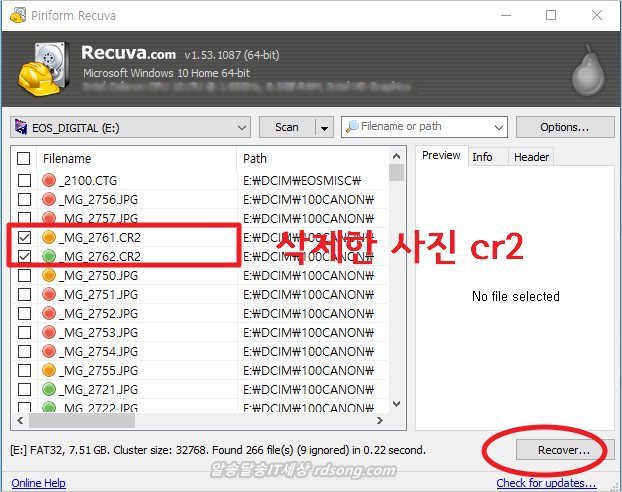Click the red status dot for _MG_2752.JPG
This screenshot has width=622, height=492.
(49, 313)
